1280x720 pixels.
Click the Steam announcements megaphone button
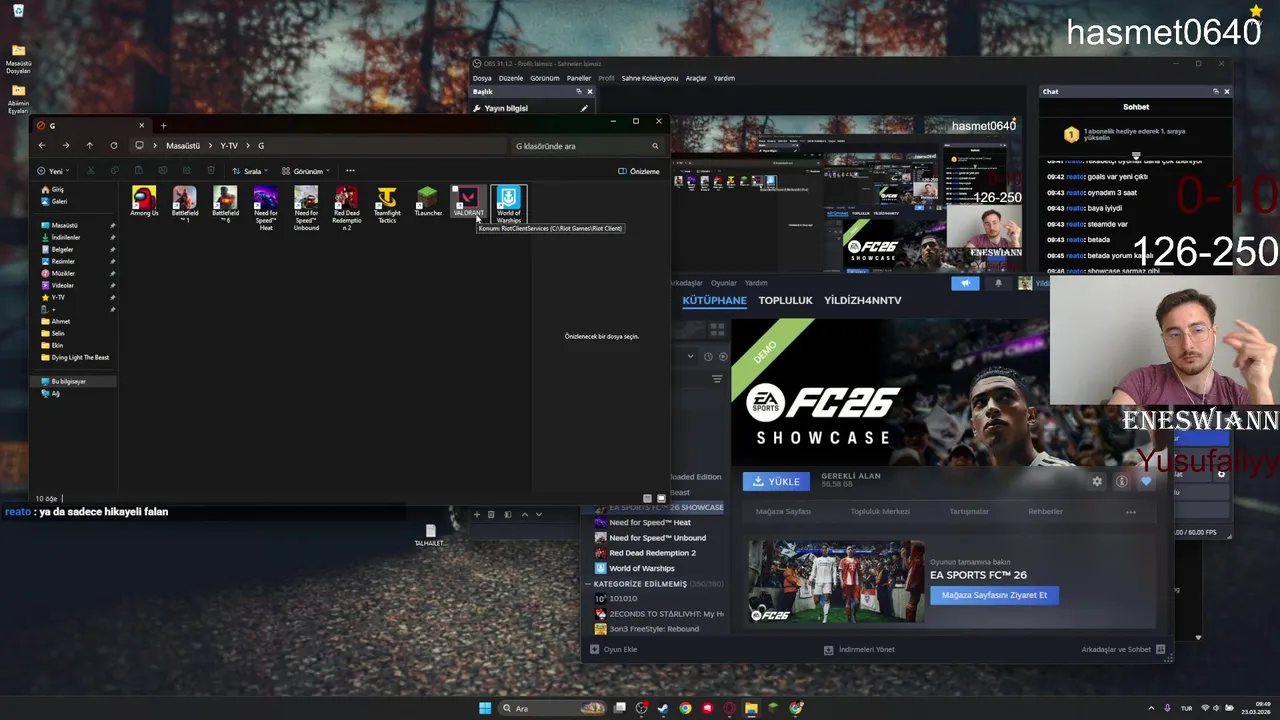coord(965,283)
